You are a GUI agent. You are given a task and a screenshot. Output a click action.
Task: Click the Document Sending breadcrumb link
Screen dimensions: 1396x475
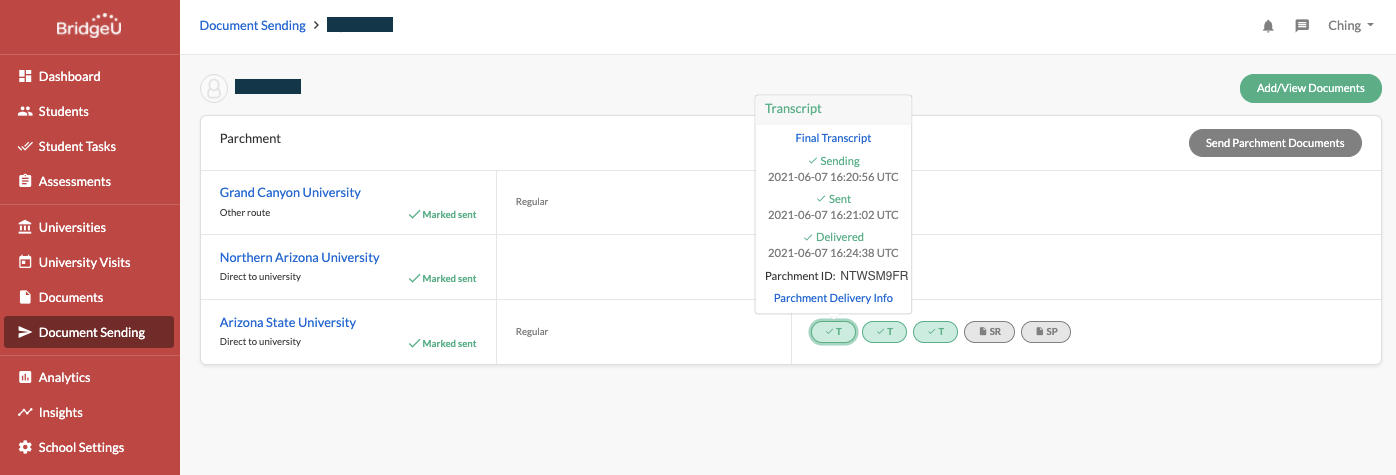click(x=252, y=25)
